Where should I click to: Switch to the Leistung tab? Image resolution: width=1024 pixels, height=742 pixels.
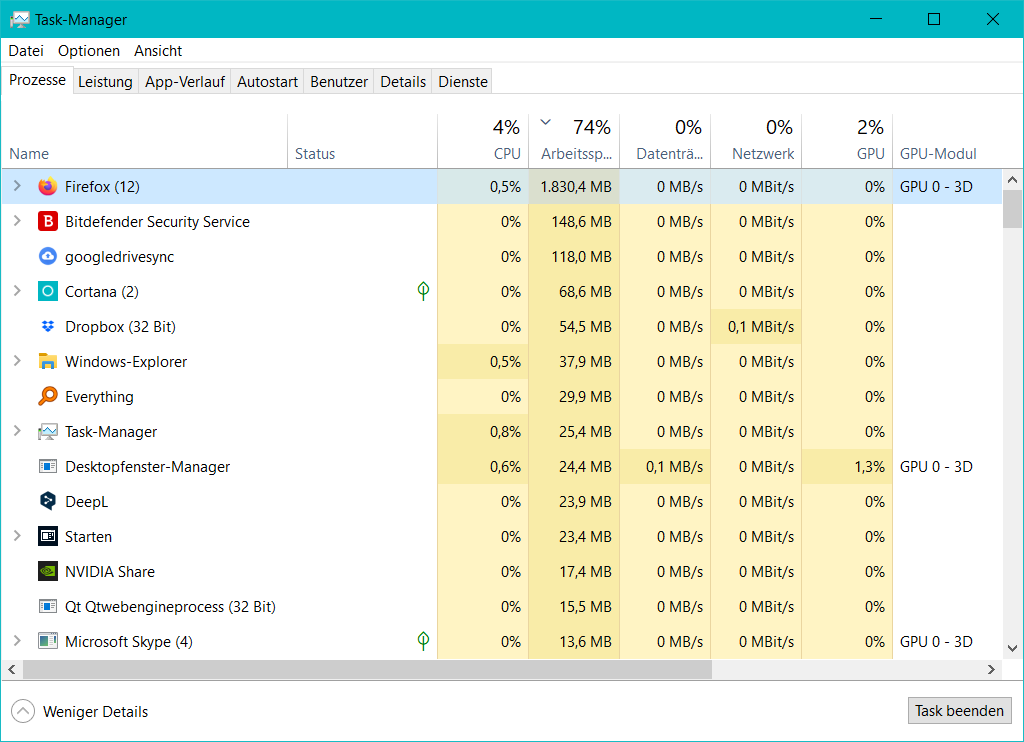(105, 82)
